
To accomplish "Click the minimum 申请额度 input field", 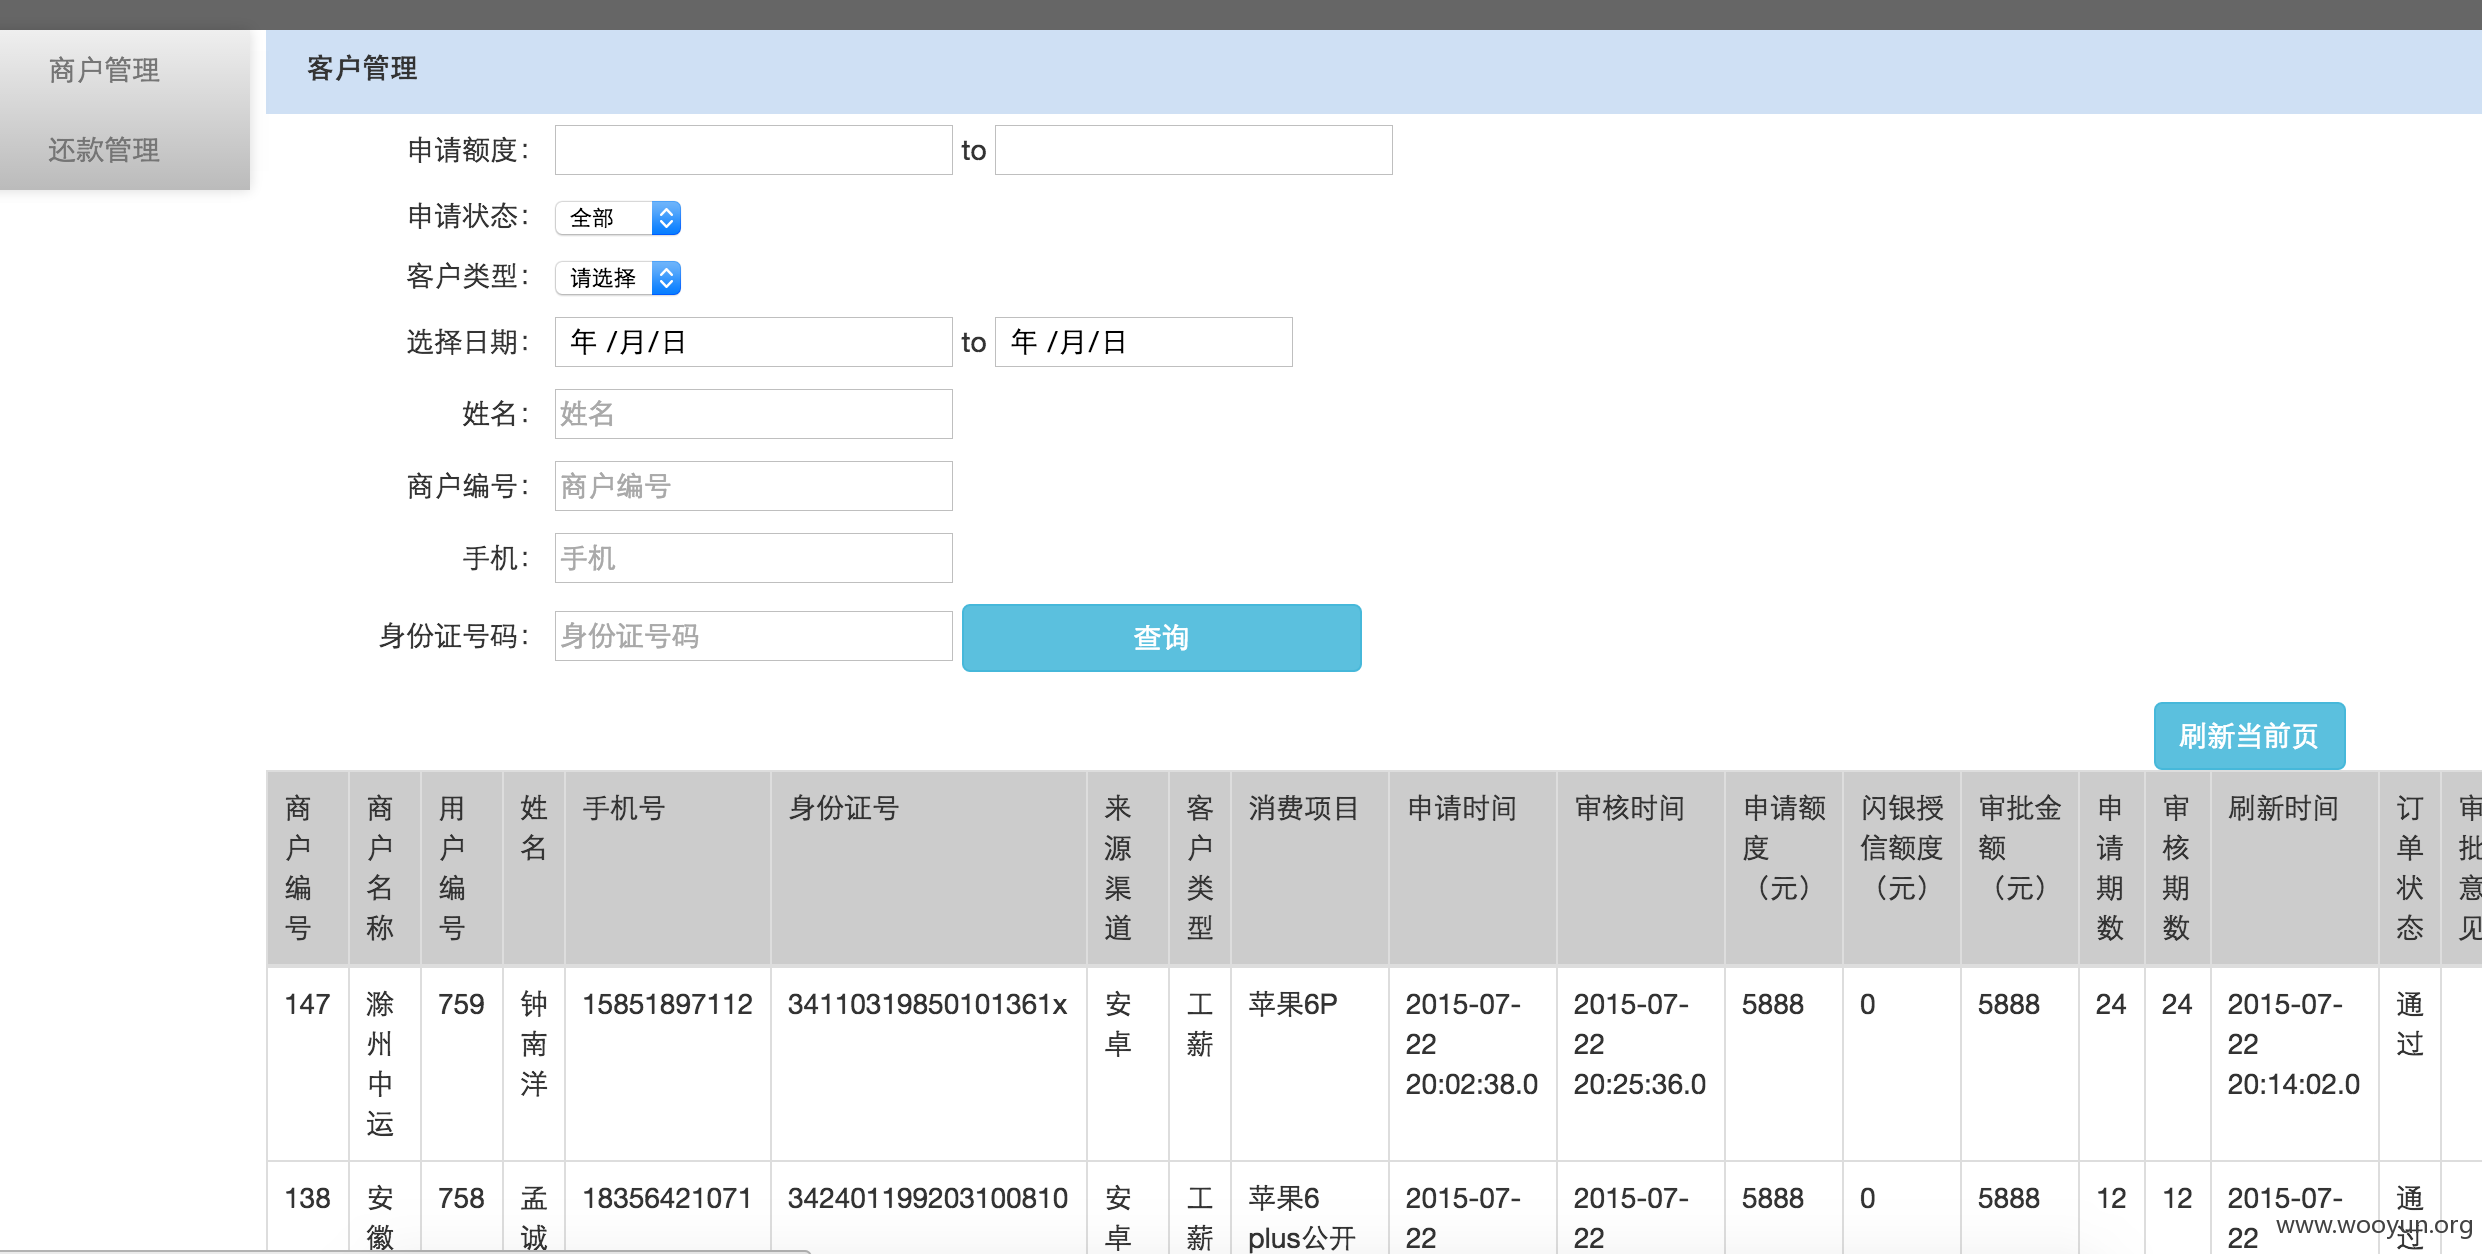I will [x=753, y=150].
